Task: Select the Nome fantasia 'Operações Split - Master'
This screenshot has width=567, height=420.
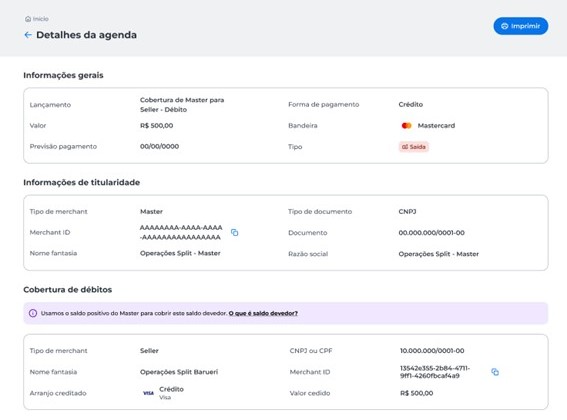Action: [x=180, y=253]
